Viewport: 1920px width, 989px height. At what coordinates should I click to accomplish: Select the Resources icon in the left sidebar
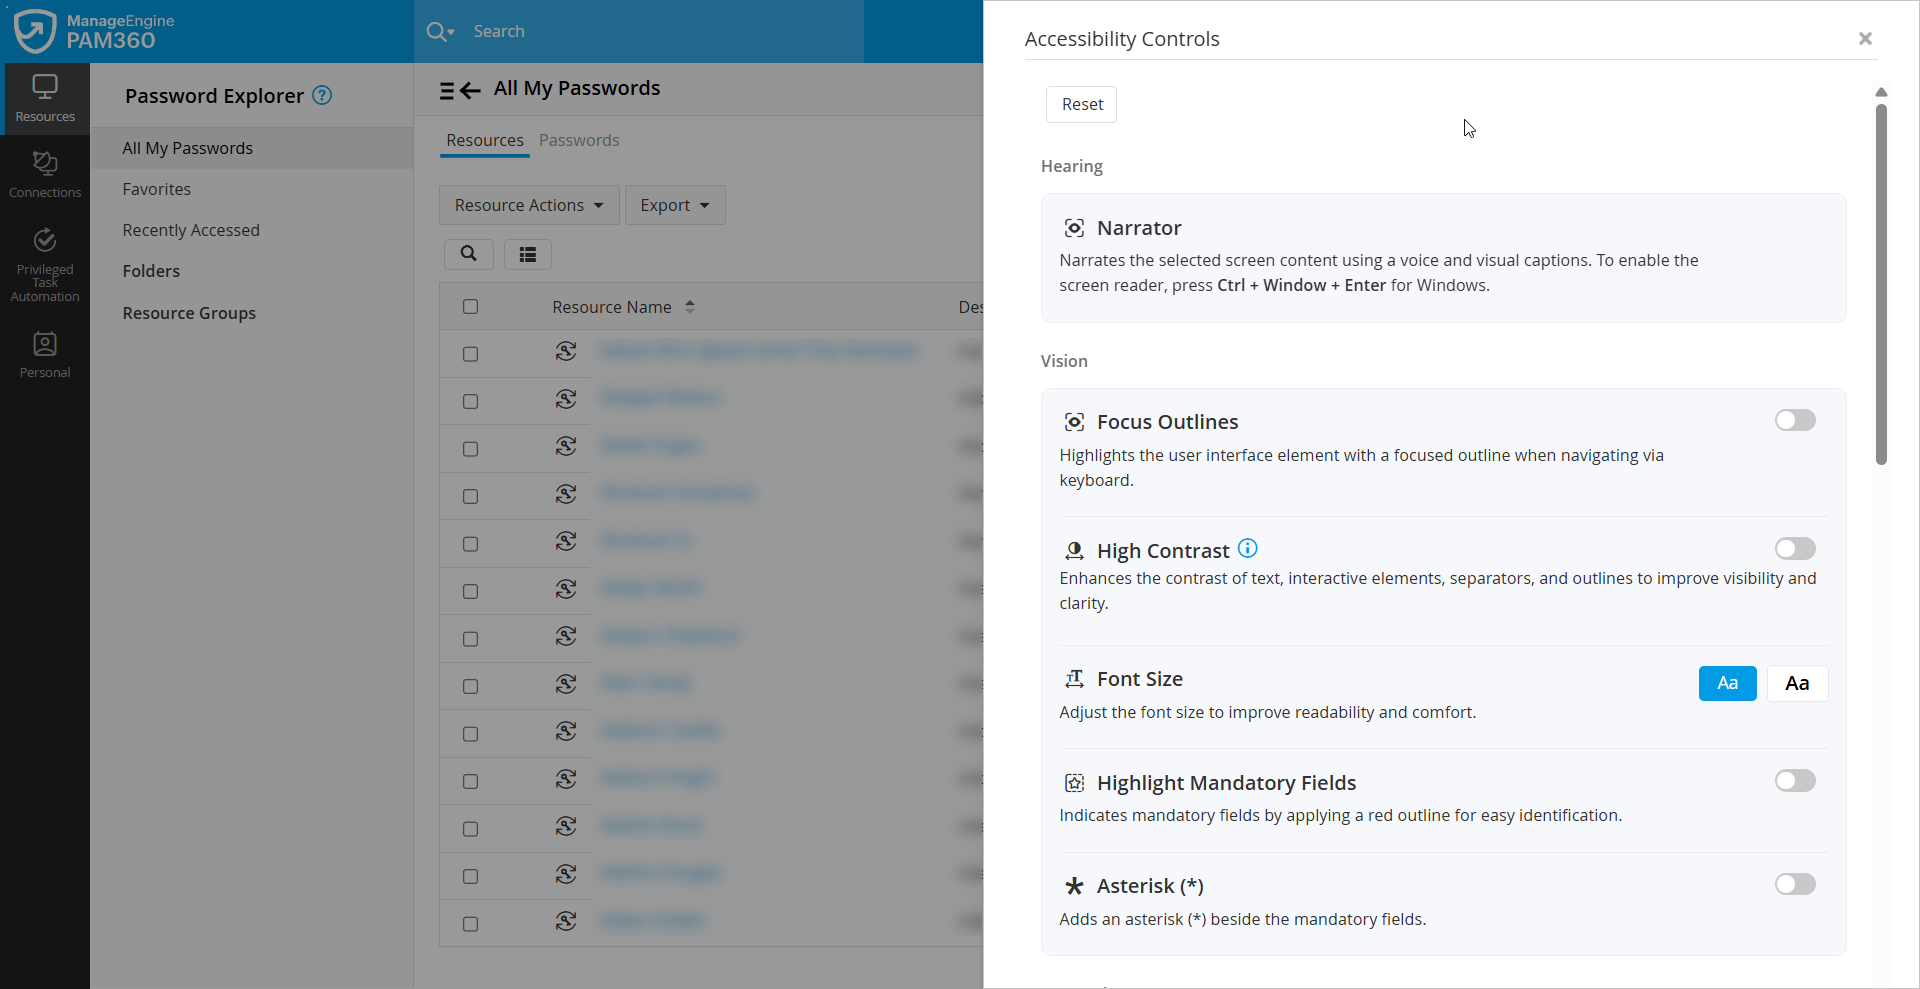coord(44,96)
